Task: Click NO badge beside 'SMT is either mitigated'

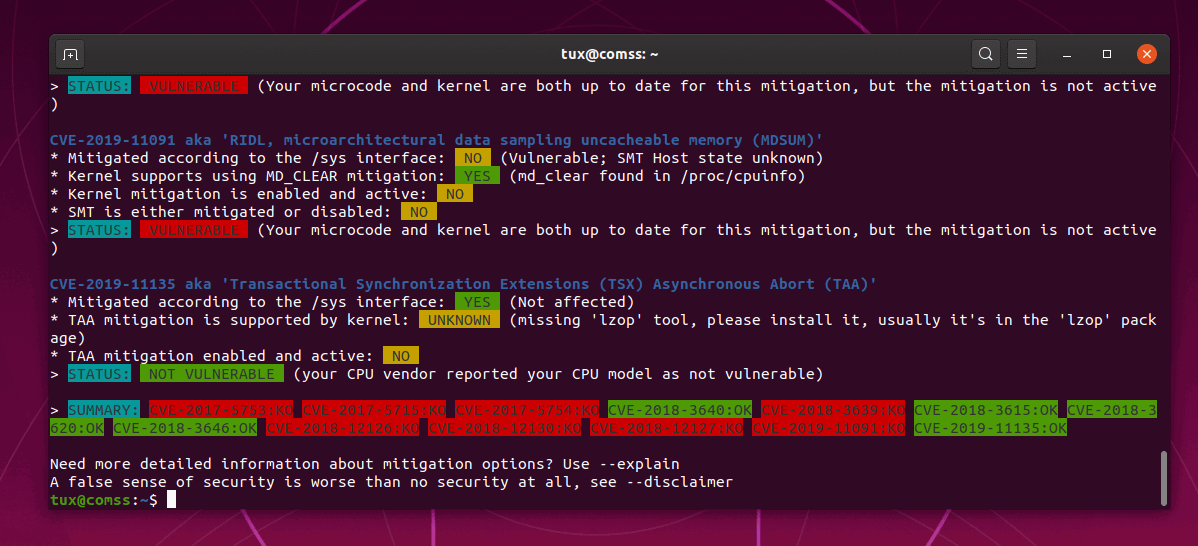Action: 419,212
